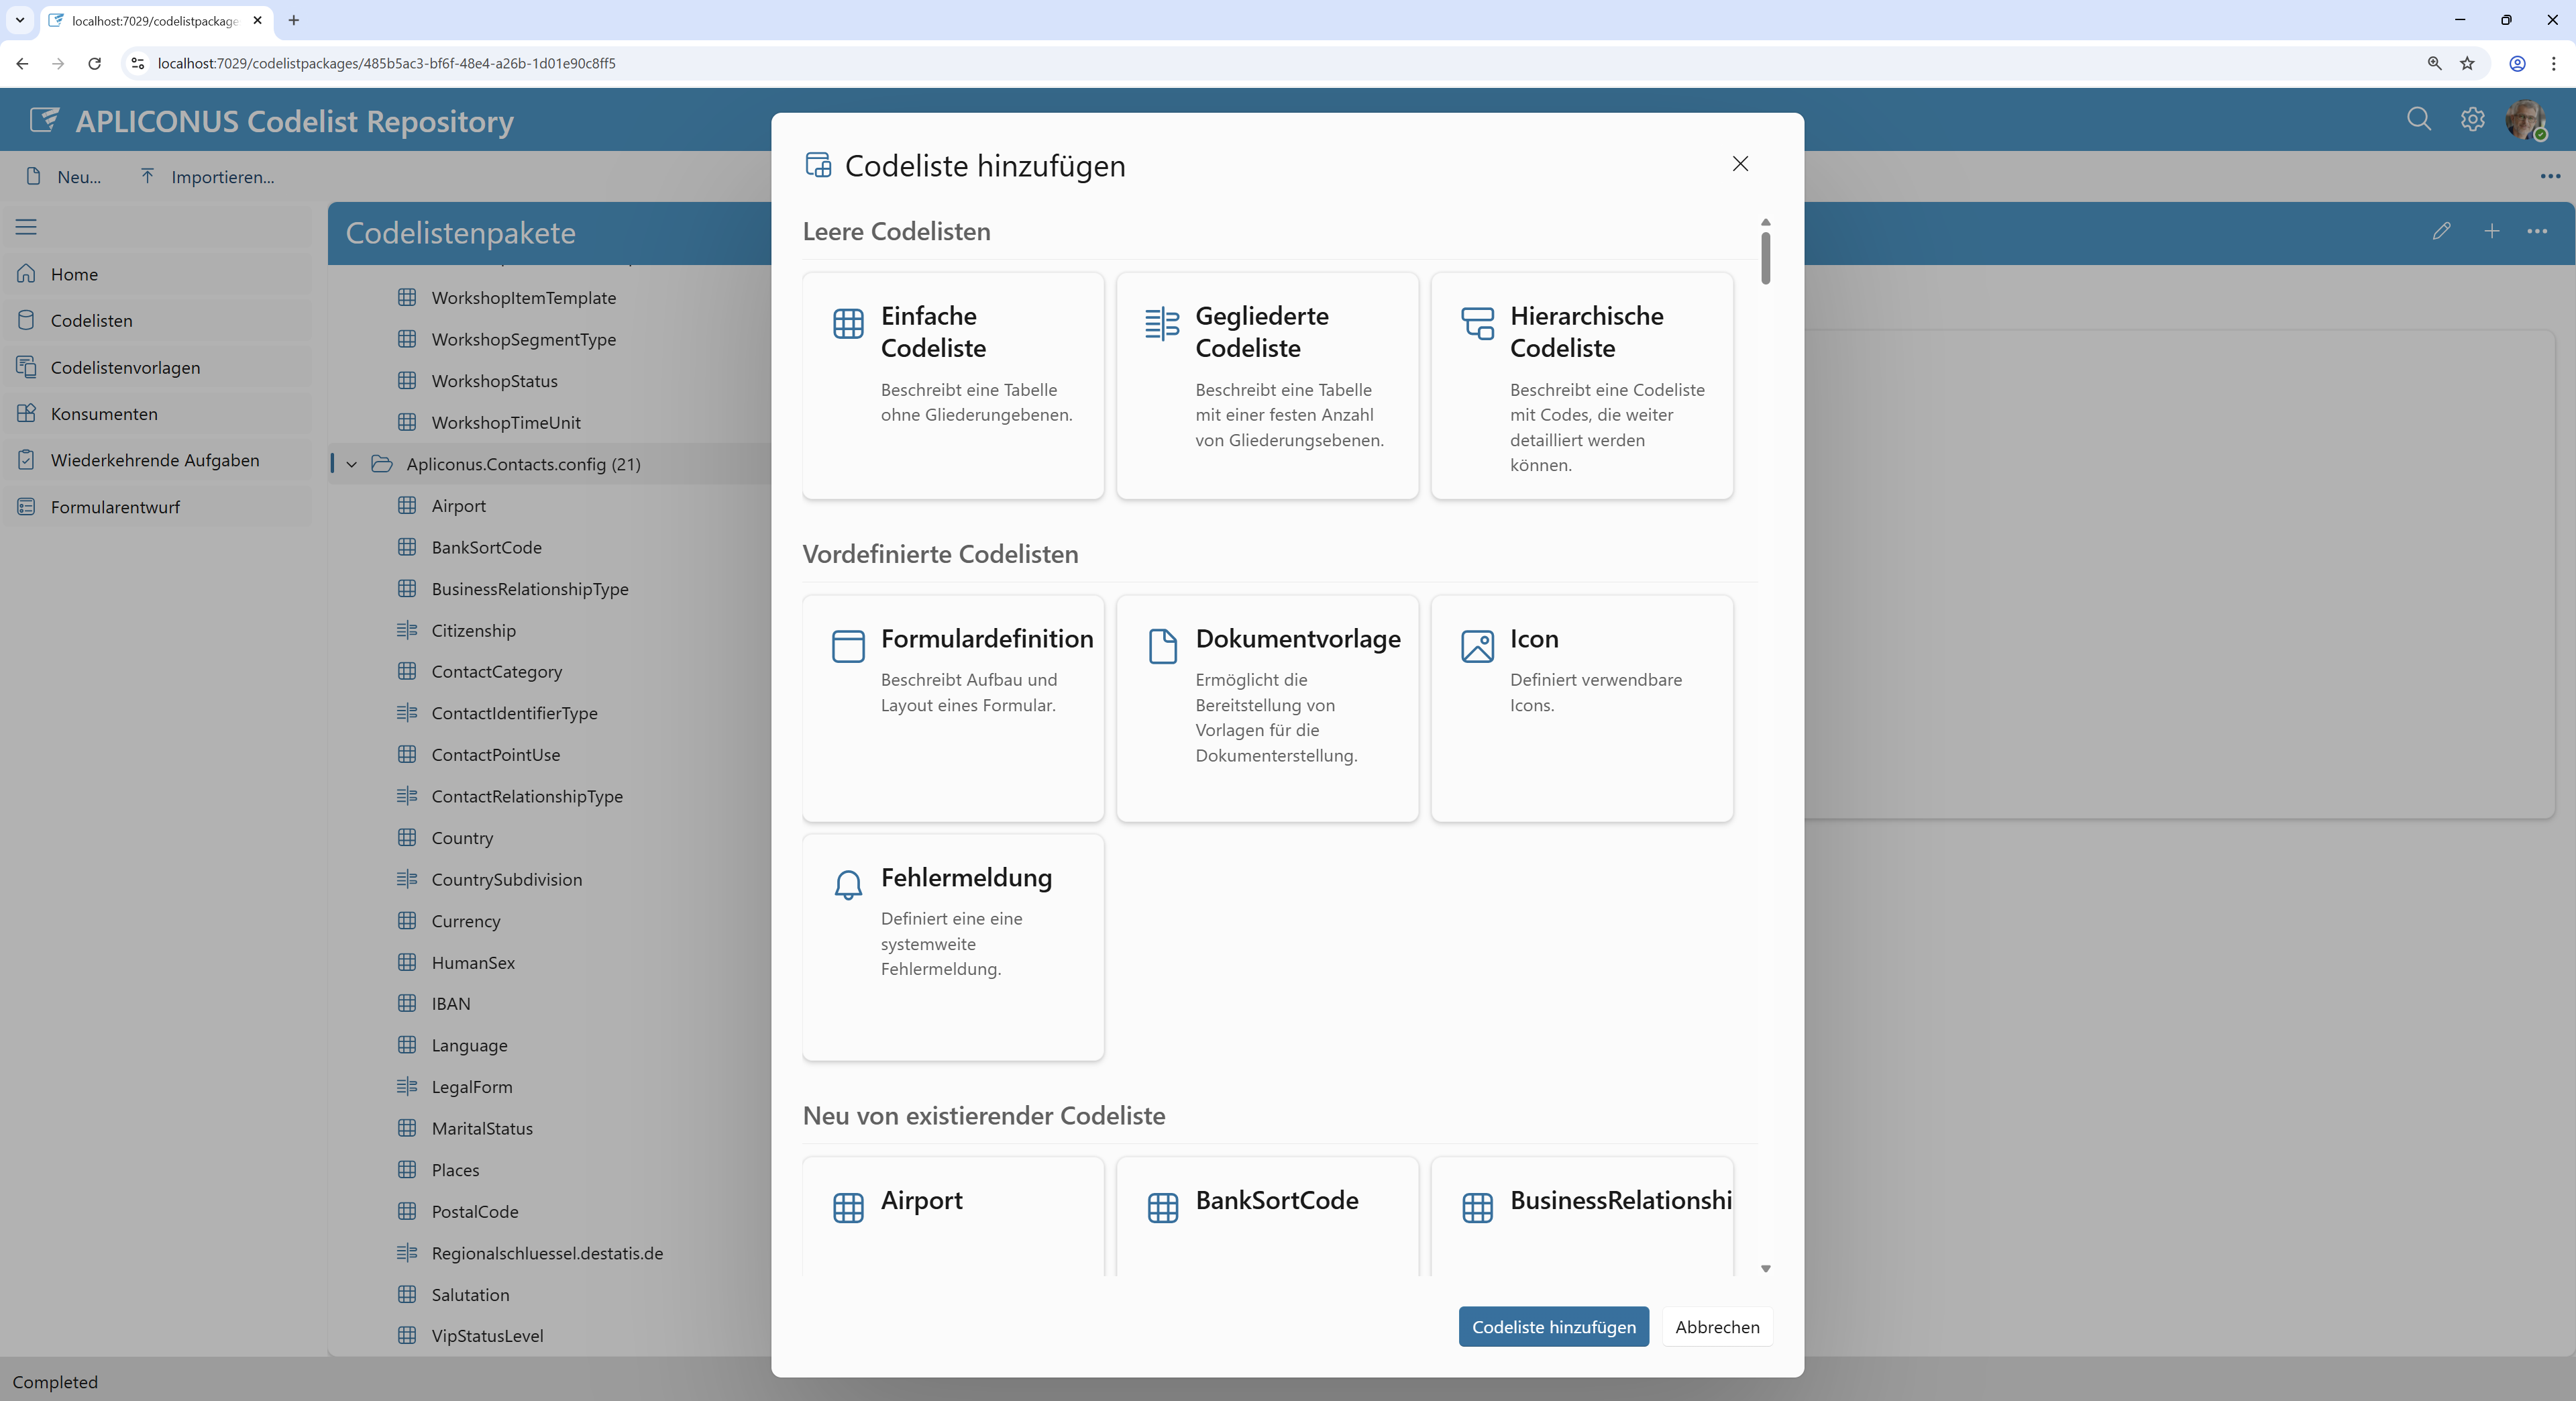
Task: Open the settings gear in header
Action: click(x=2472, y=119)
